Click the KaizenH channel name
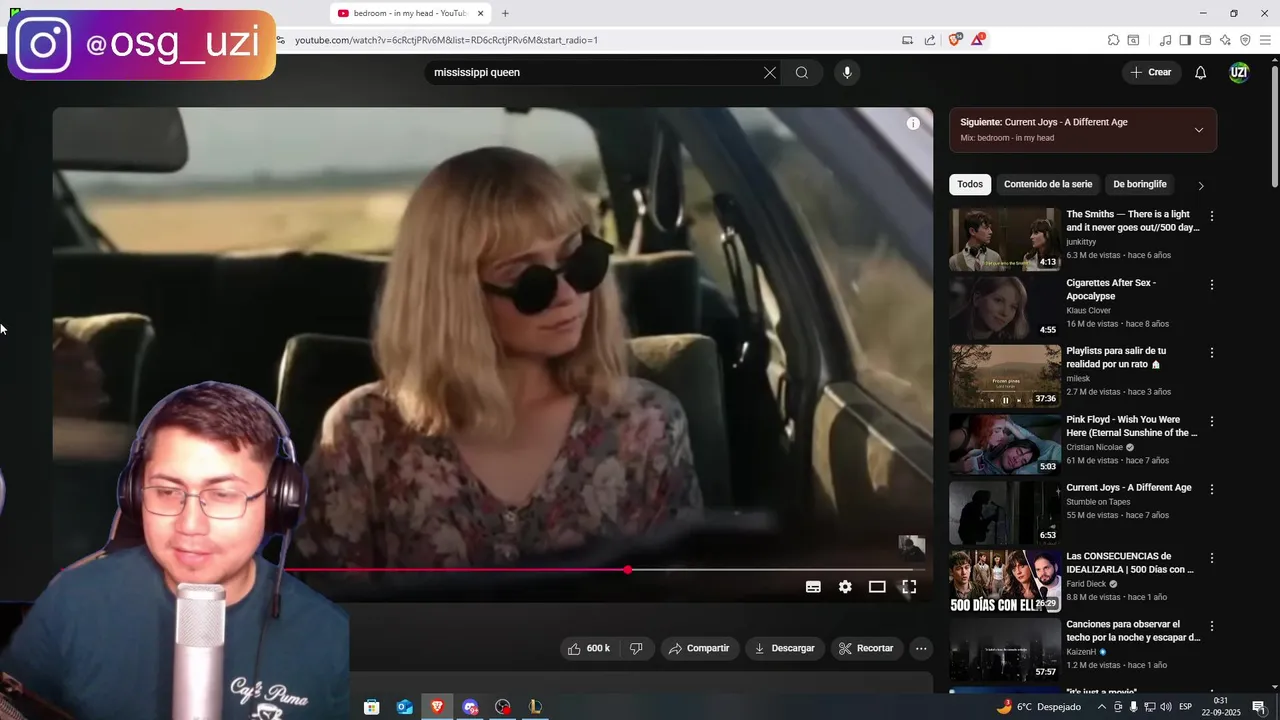This screenshot has width=1280, height=720. coord(1081,652)
